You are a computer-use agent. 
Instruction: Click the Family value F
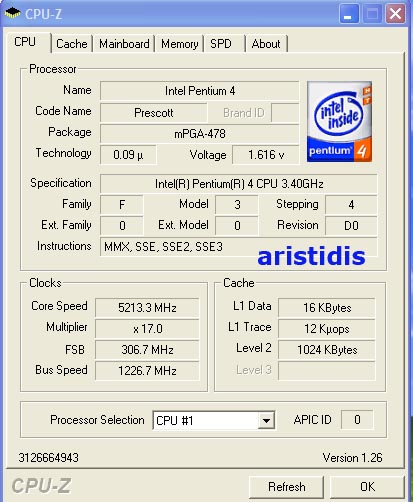[x=122, y=204]
